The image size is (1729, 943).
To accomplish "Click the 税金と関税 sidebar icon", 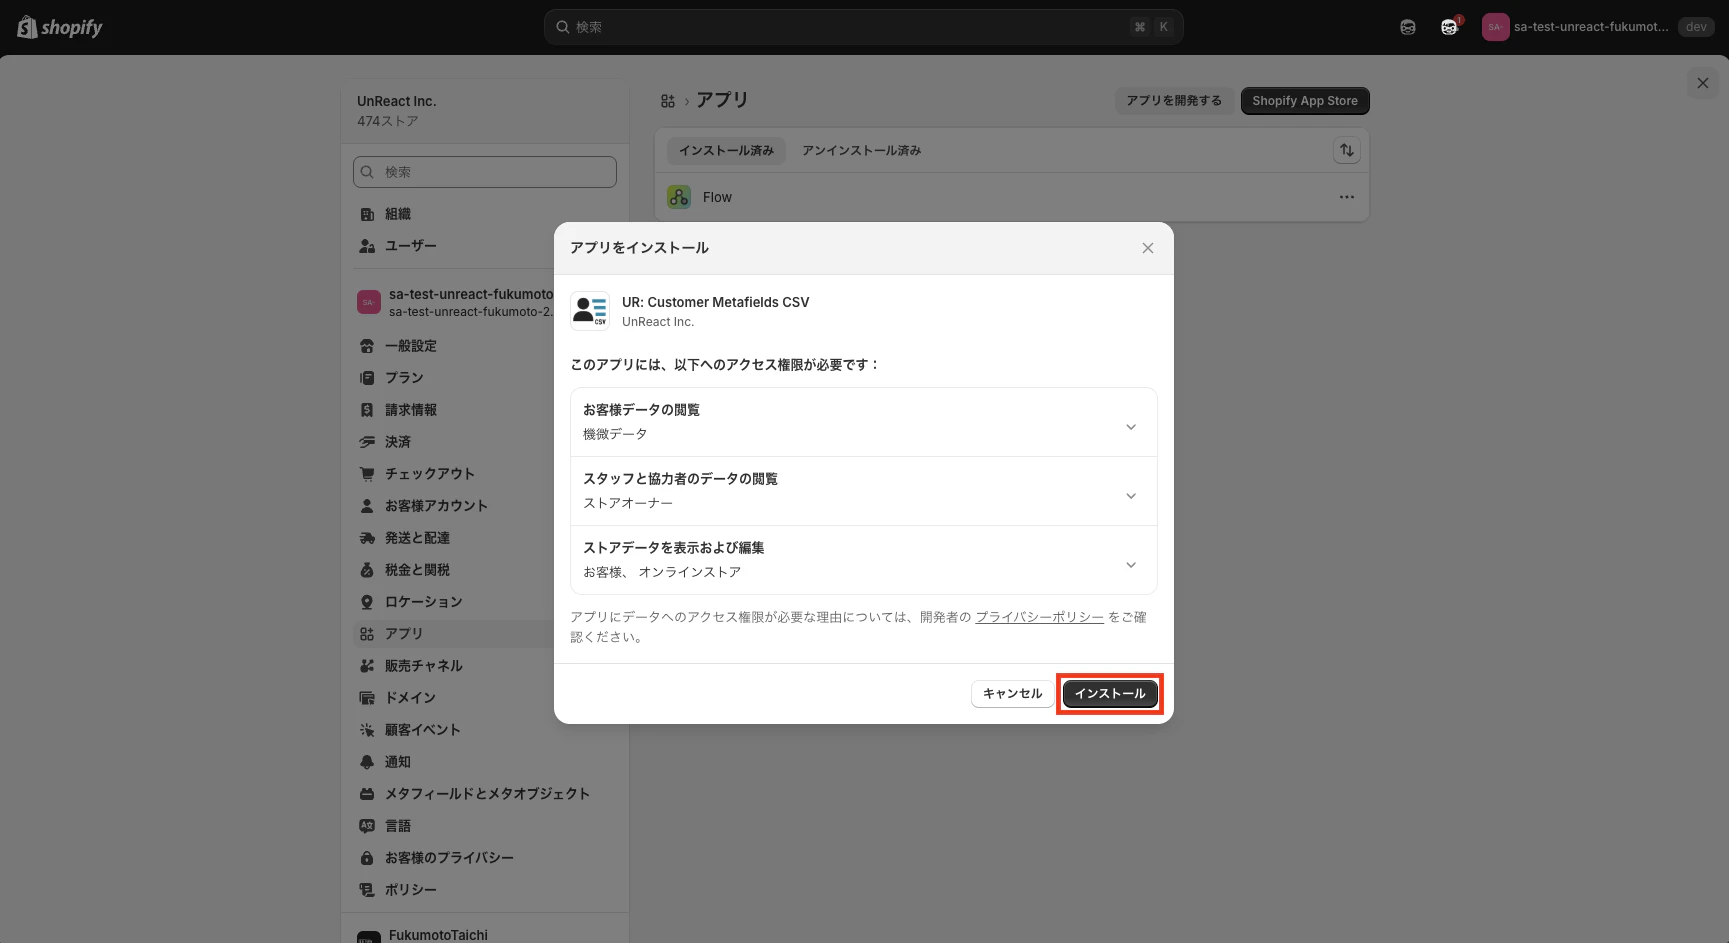I will coord(367,570).
